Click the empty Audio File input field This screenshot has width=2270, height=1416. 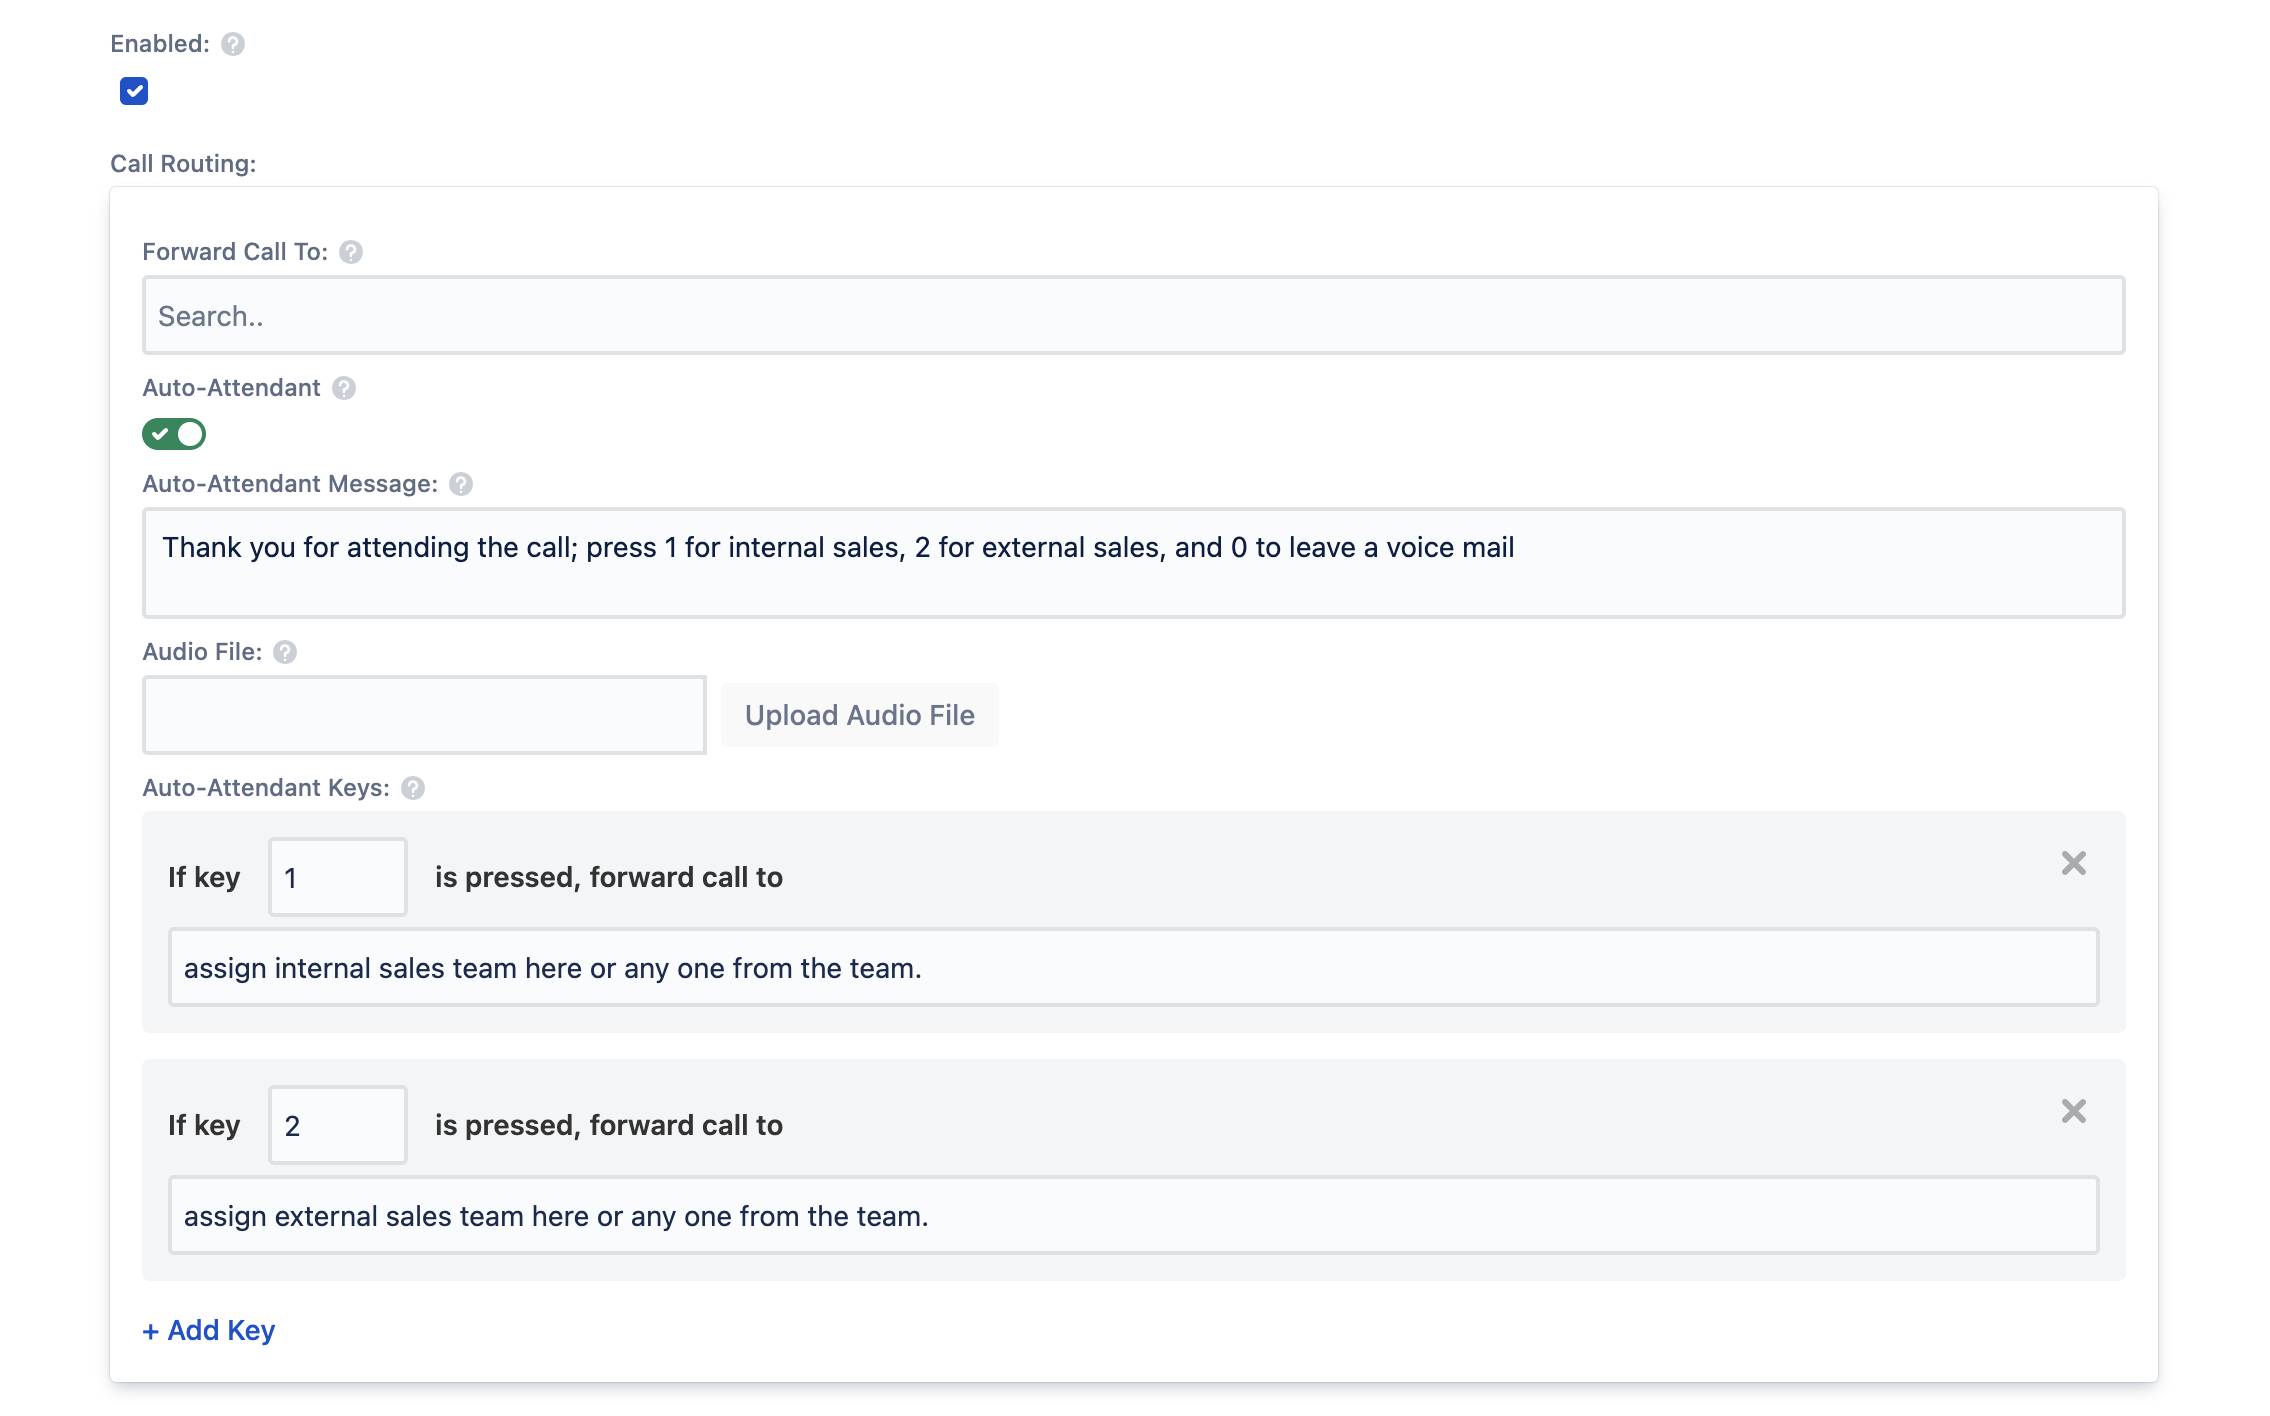[424, 715]
